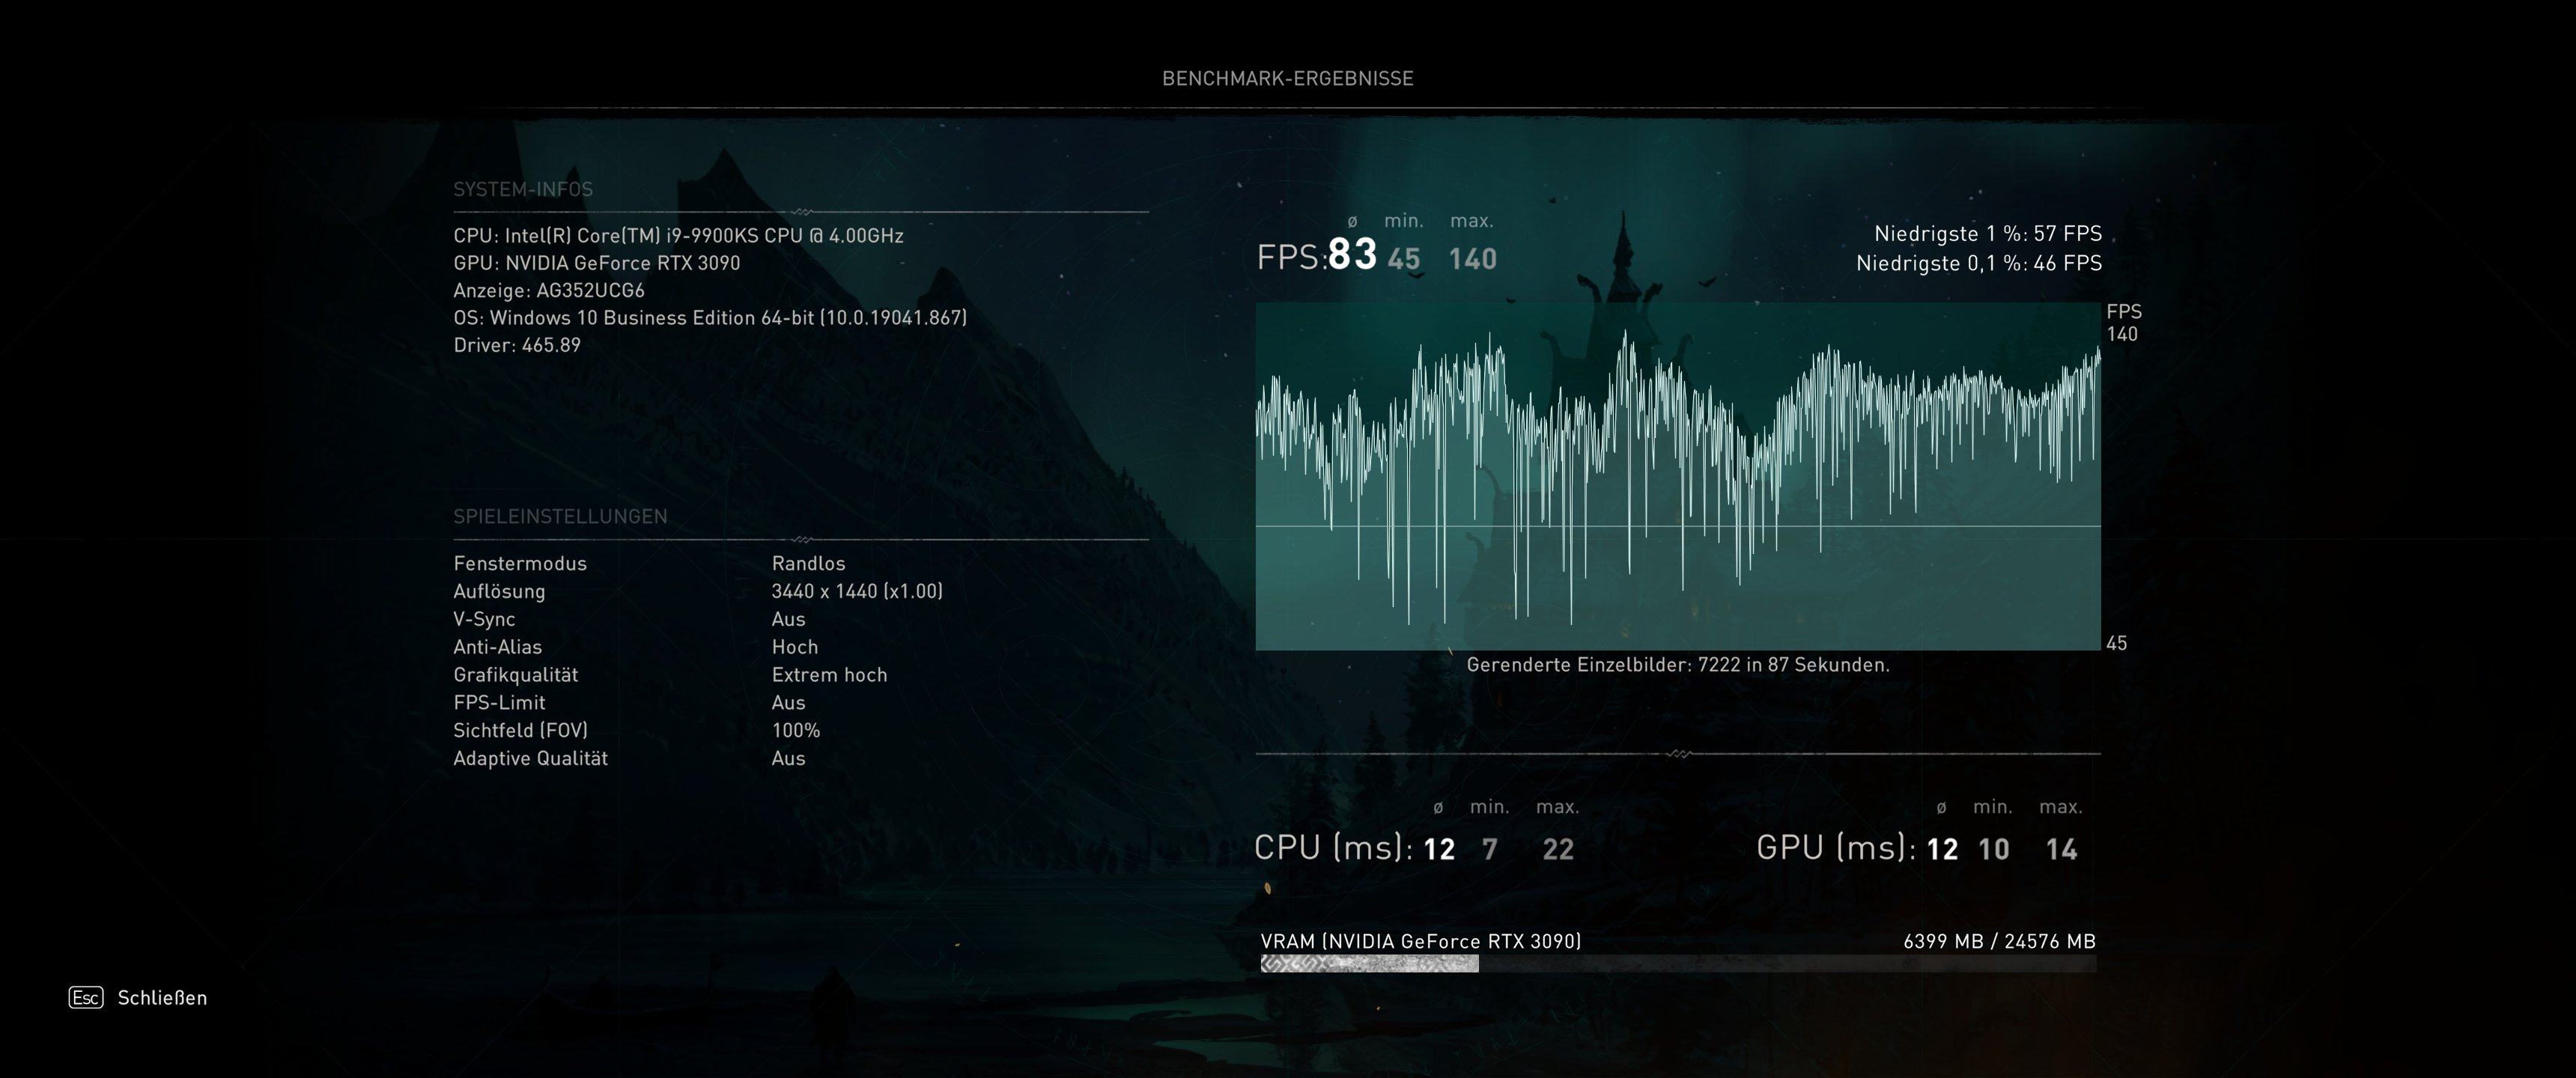Click the CPU minimum value 7
This screenshot has height=1078, width=2576.
point(1489,850)
